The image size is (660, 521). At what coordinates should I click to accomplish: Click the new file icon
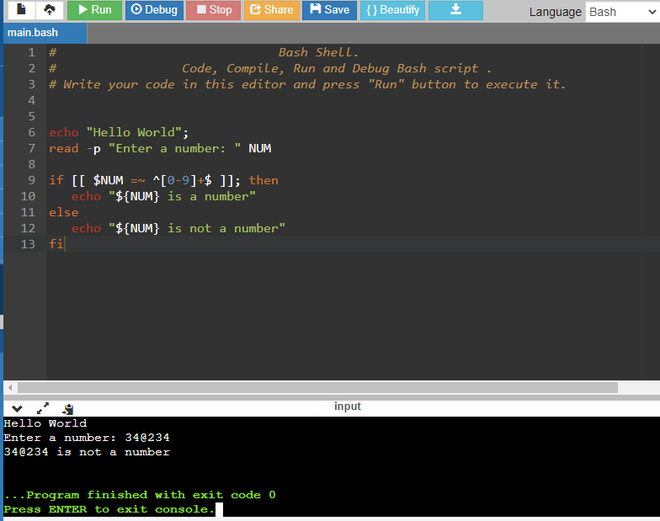21,10
